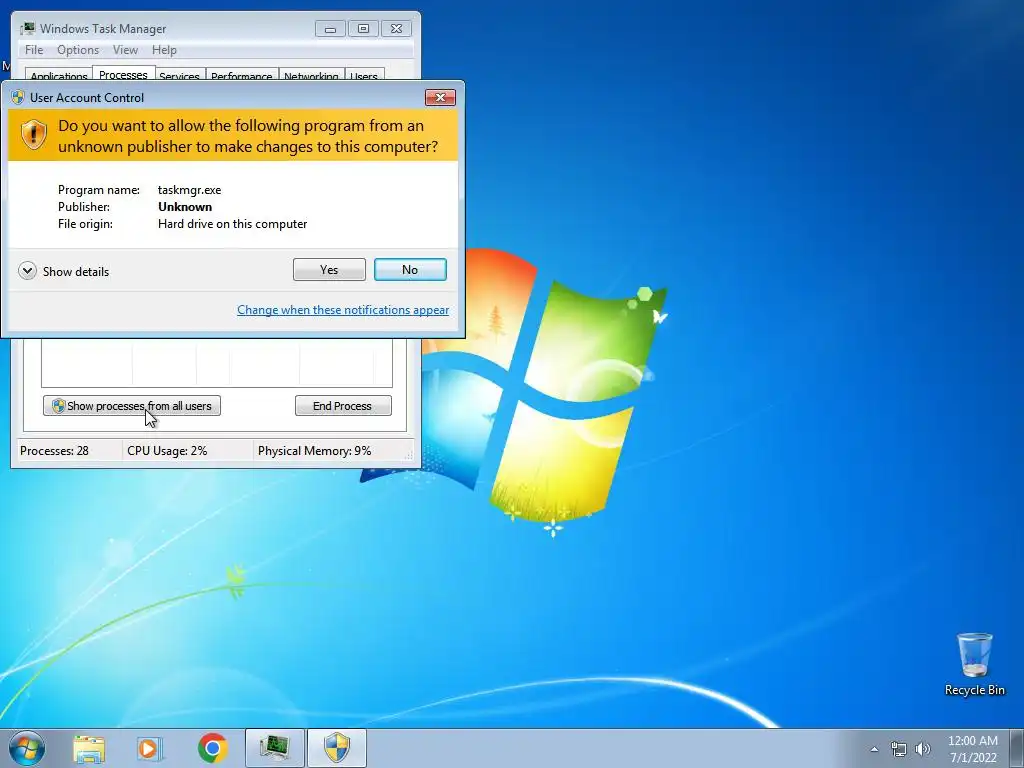The height and width of the screenshot is (768, 1024).
Task: Select UAC shield taskbar button
Action: coord(337,748)
